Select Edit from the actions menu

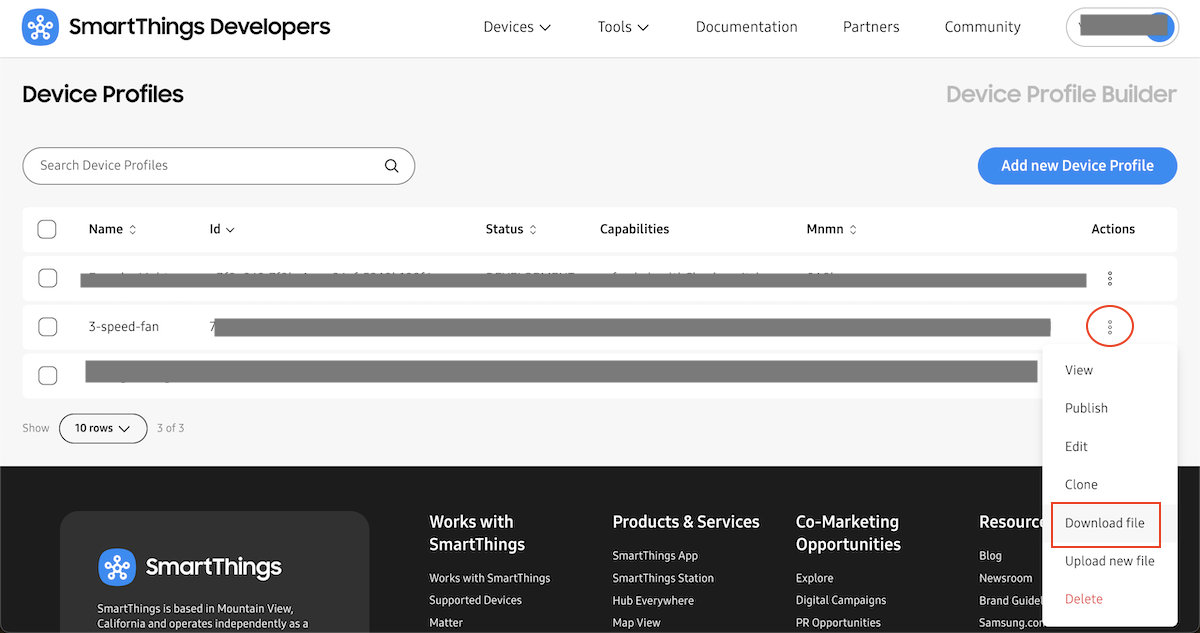[x=1076, y=446]
